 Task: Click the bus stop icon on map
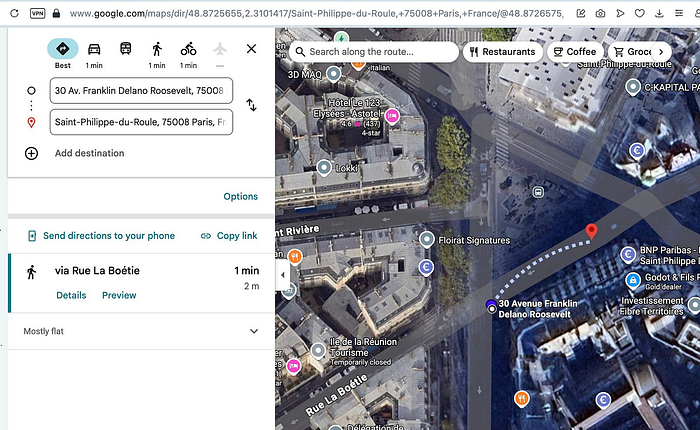click(x=538, y=192)
